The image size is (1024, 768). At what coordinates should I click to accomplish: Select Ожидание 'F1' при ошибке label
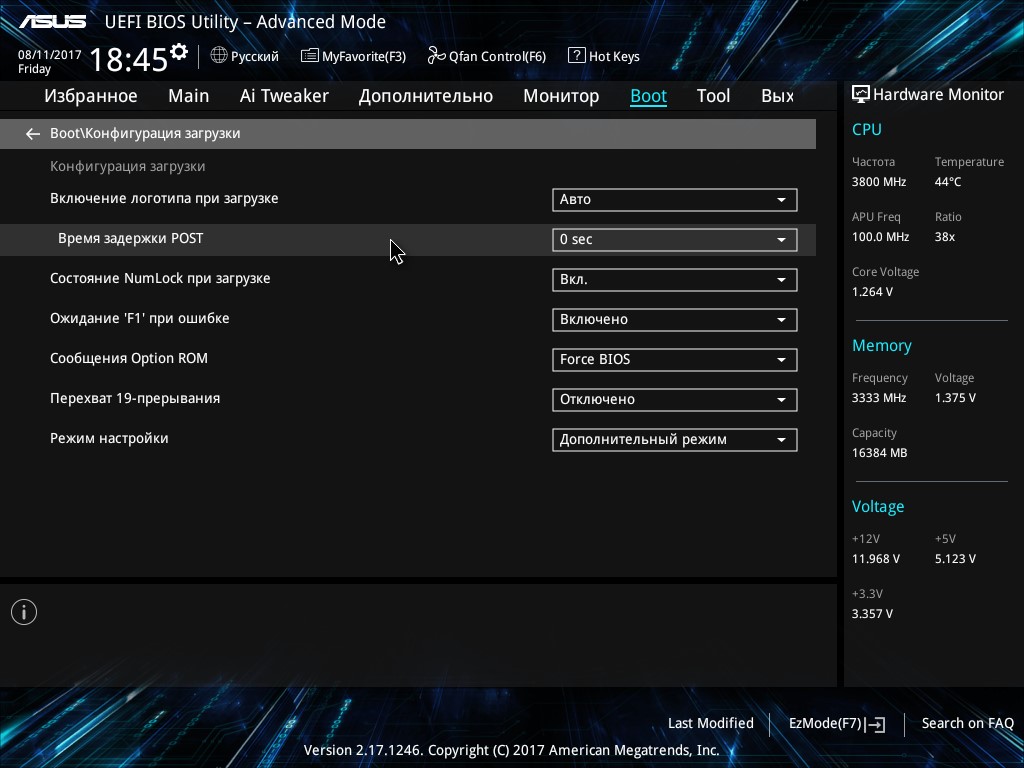(x=140, y=319)
